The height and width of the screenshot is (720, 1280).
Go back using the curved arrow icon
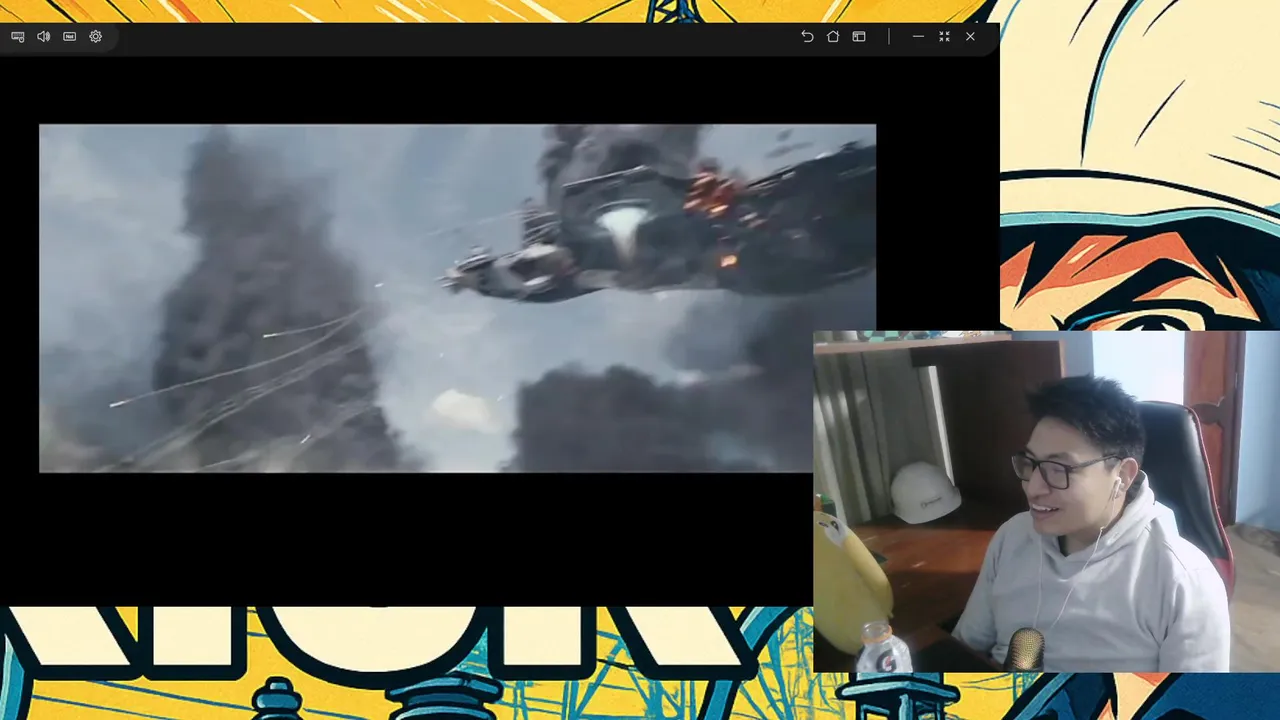(807, 36)
